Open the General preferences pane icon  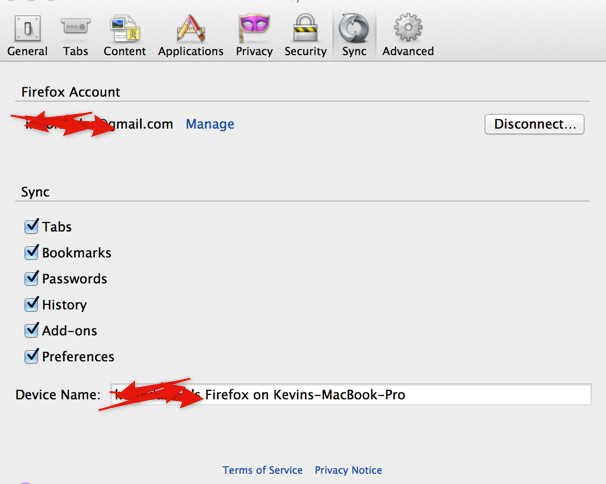tap(27, 28)
